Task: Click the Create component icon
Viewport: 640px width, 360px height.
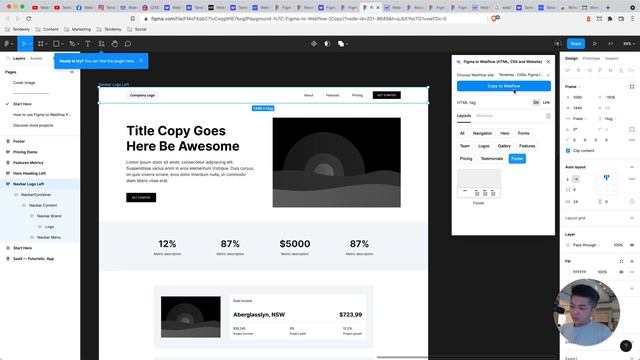Action: pos(313,44)
